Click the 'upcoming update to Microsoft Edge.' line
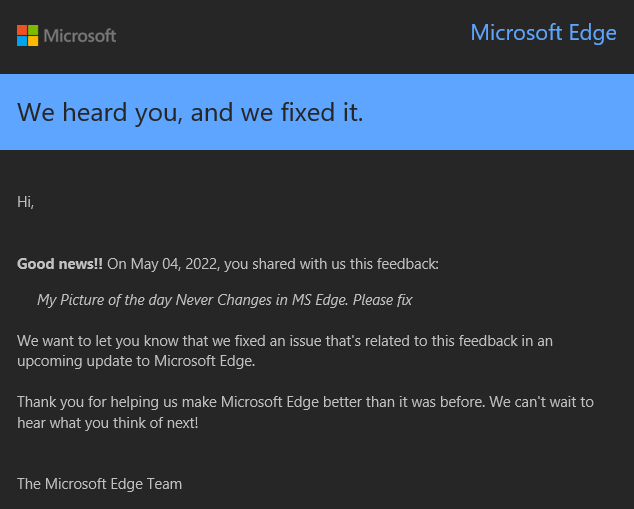634x509 pixels. [136, 361]
